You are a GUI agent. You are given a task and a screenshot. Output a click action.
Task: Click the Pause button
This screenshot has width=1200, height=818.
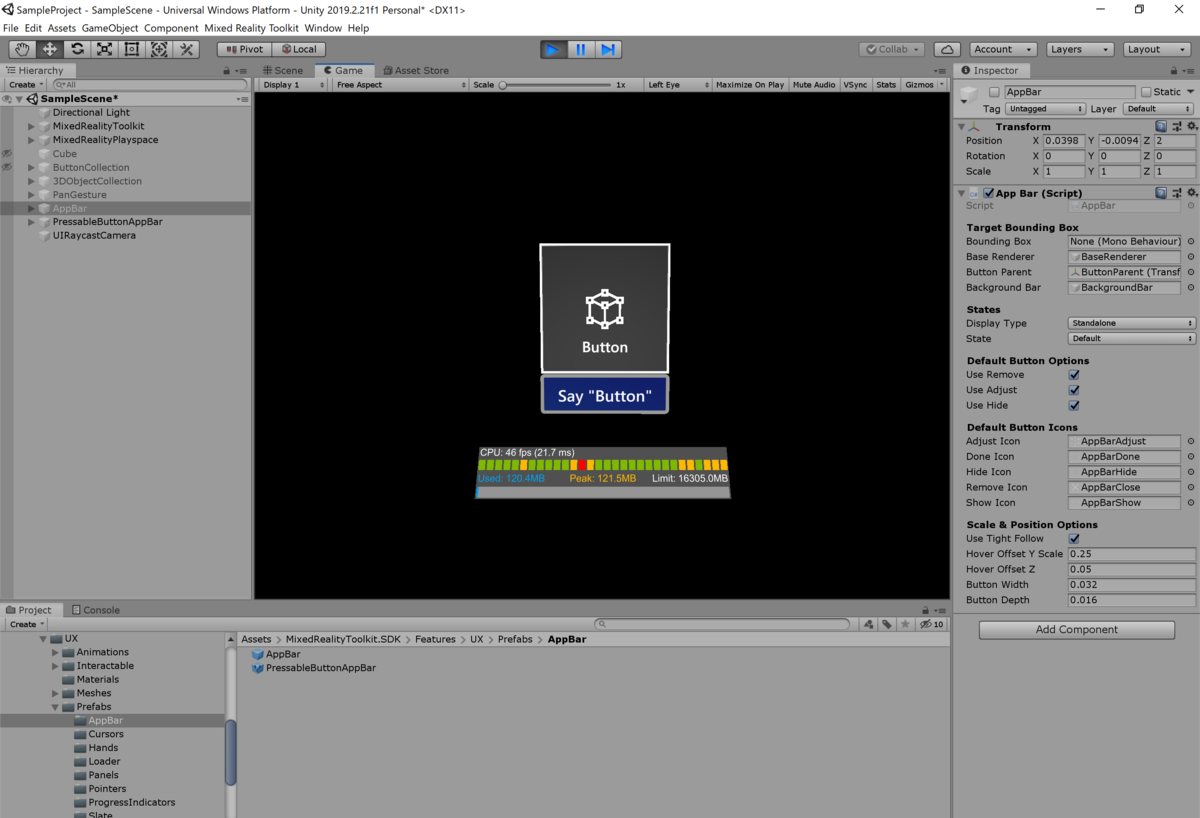(x=581, y=49)
